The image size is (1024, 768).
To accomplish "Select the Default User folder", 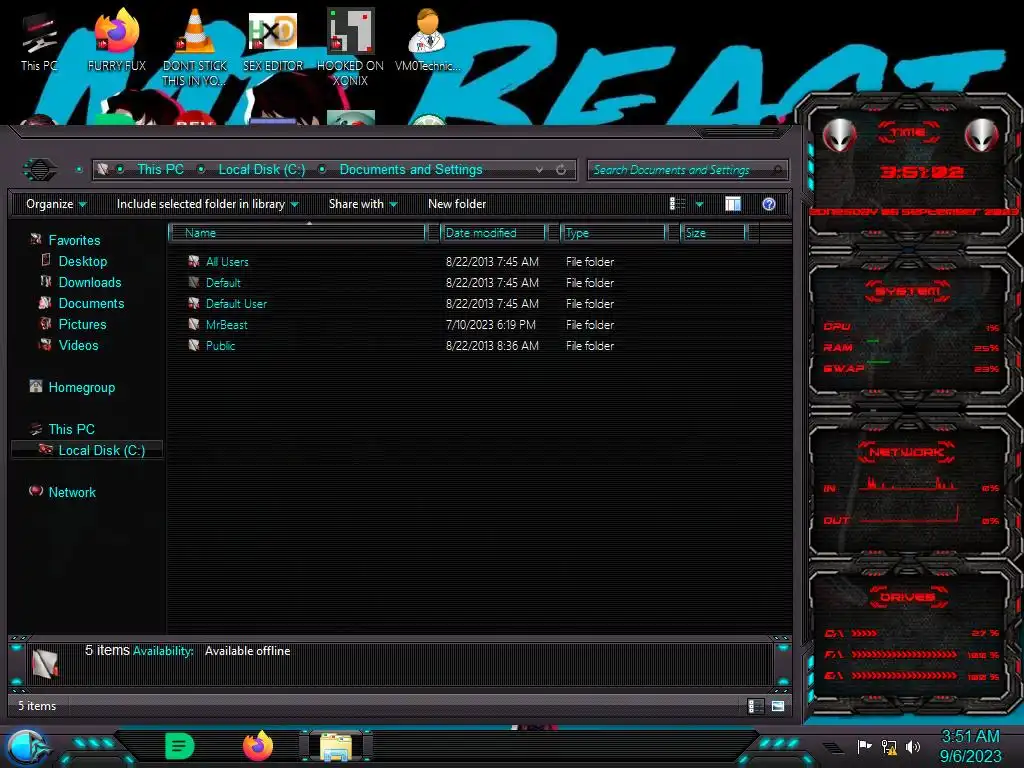I will (236, 304).
